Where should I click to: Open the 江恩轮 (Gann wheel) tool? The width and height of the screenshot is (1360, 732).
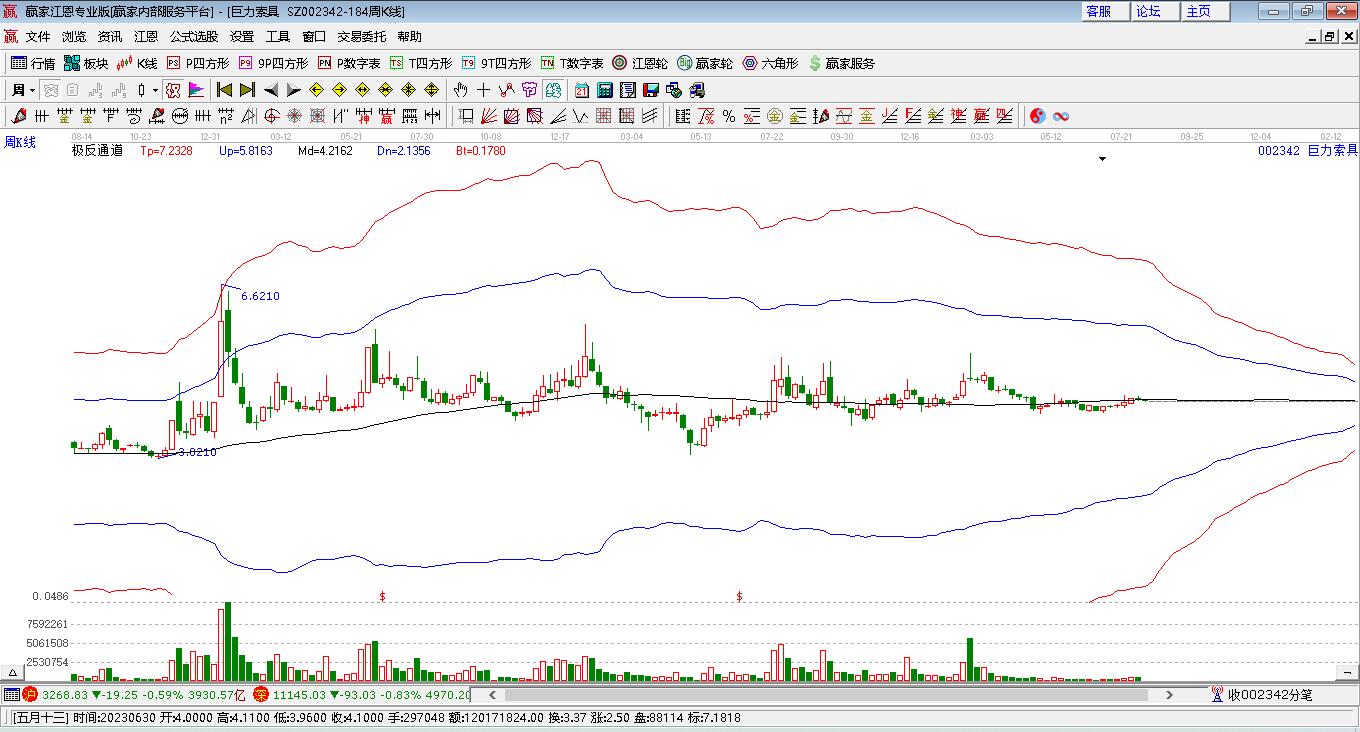click(x=640, y=63)
